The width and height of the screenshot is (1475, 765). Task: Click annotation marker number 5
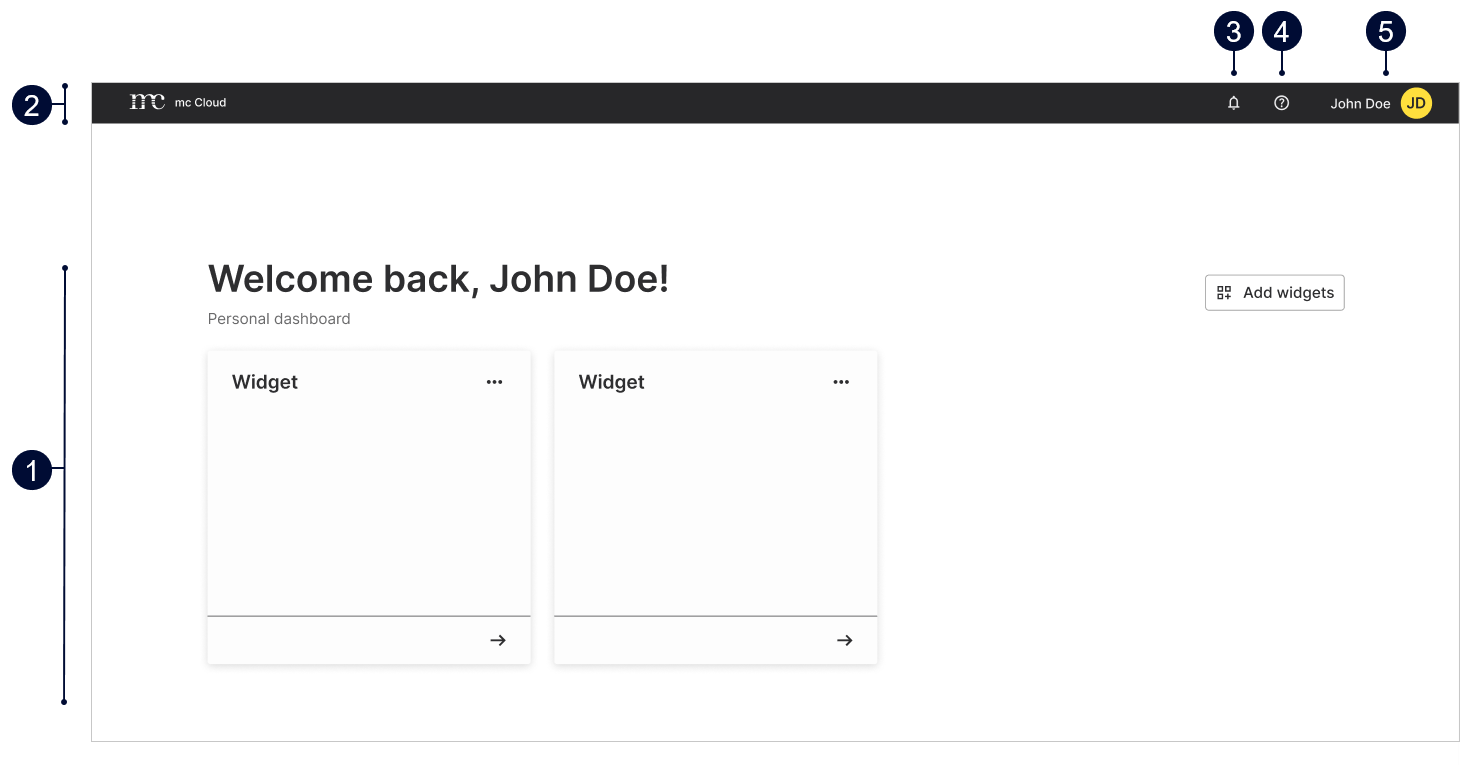click(1385, 32)
